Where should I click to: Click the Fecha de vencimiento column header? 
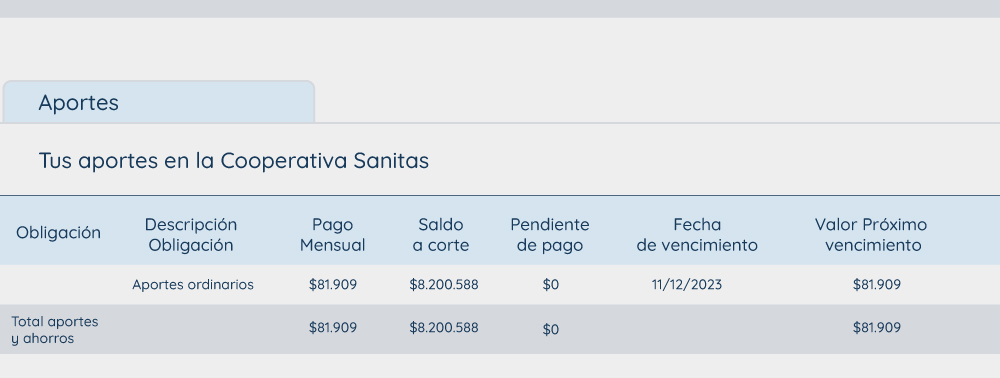697,235
